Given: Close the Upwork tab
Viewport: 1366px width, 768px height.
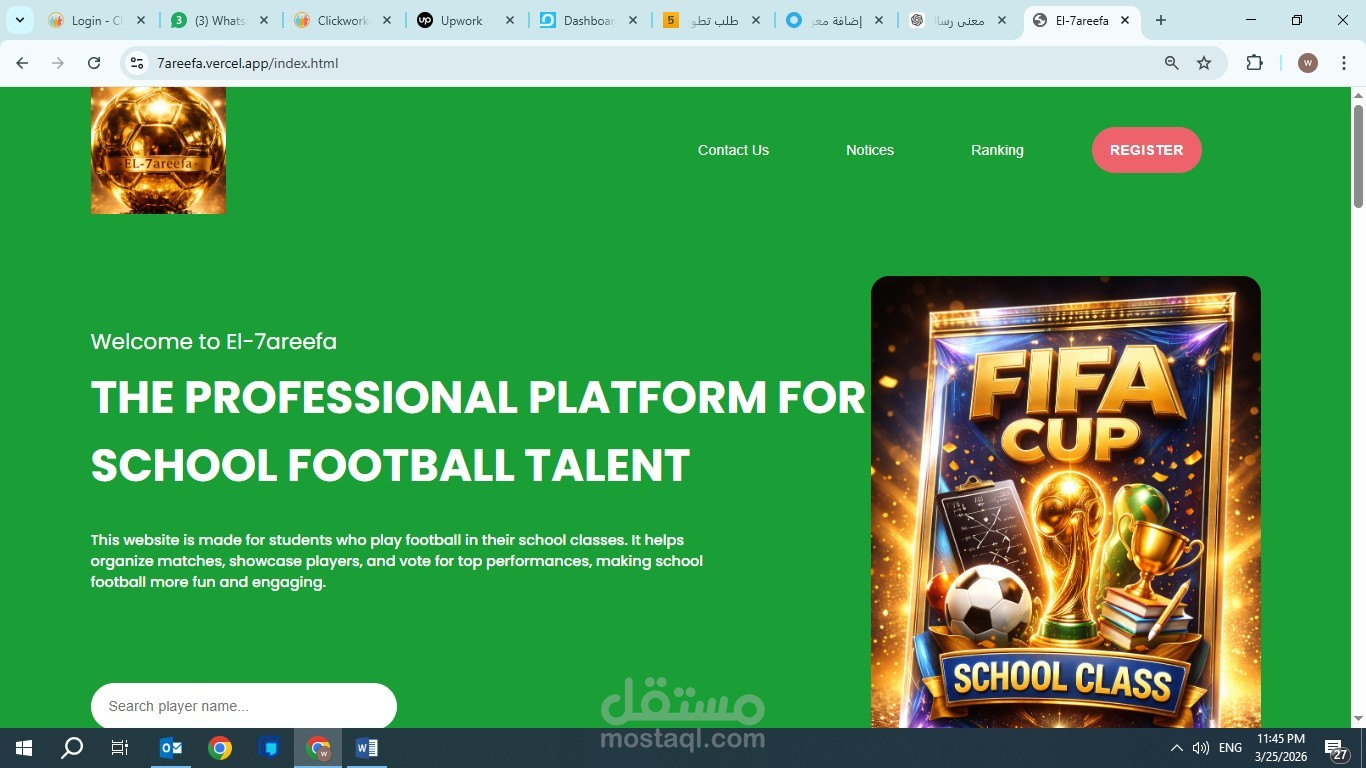Looking at the screenshot, I should point(510,20).
